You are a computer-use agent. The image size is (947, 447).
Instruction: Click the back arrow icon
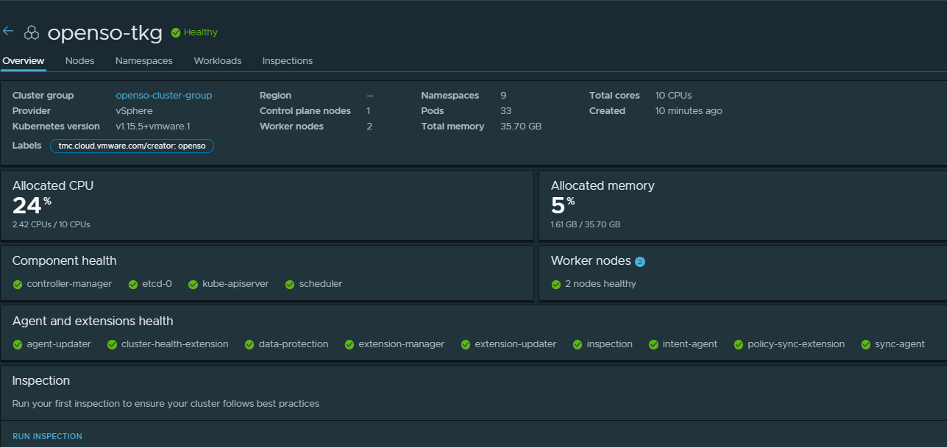click(x=8, y=31)
